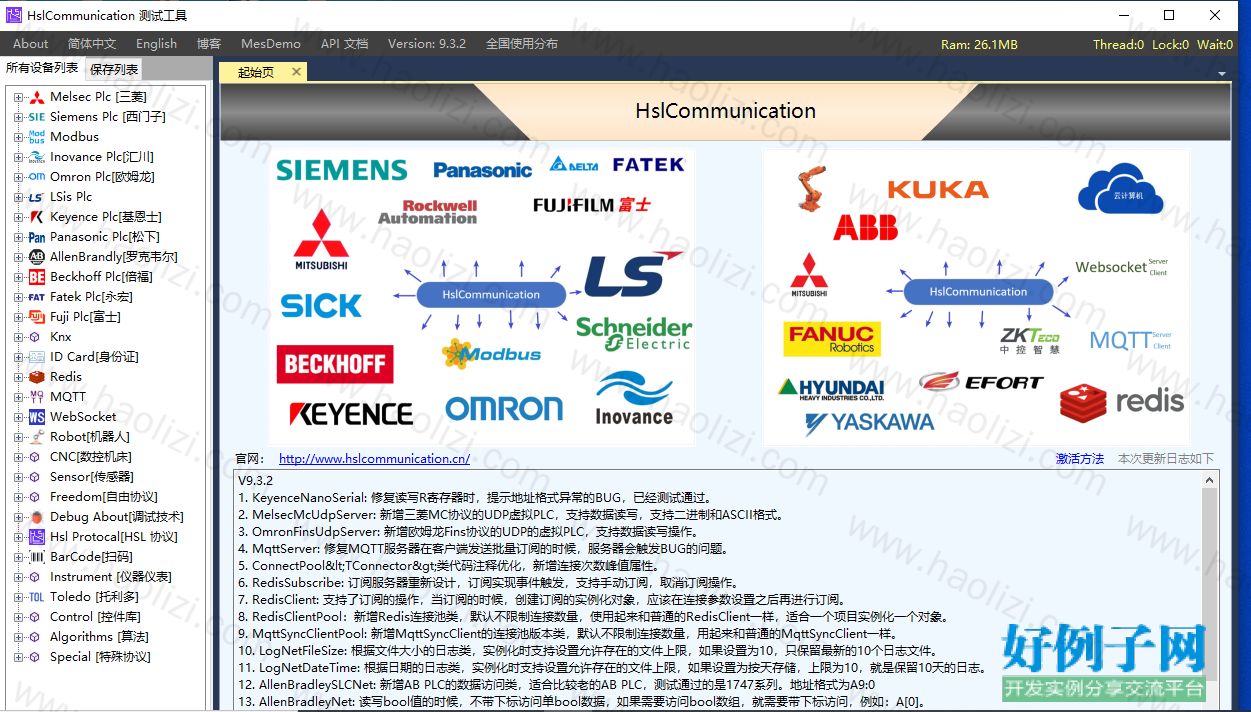The image size is (1251, 712).
Task: Click the 本次更新日志如下 label
Action: [x=1166, y=459]
